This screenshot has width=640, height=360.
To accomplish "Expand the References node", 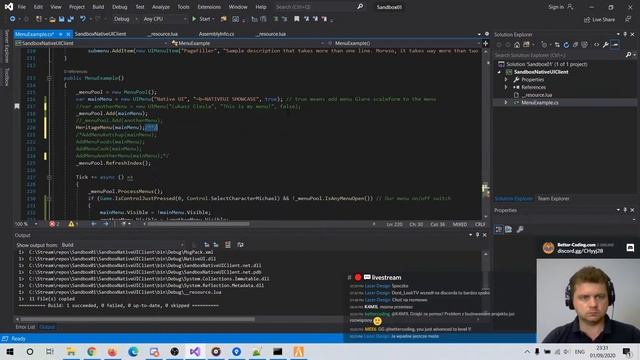I will (506, 87).
